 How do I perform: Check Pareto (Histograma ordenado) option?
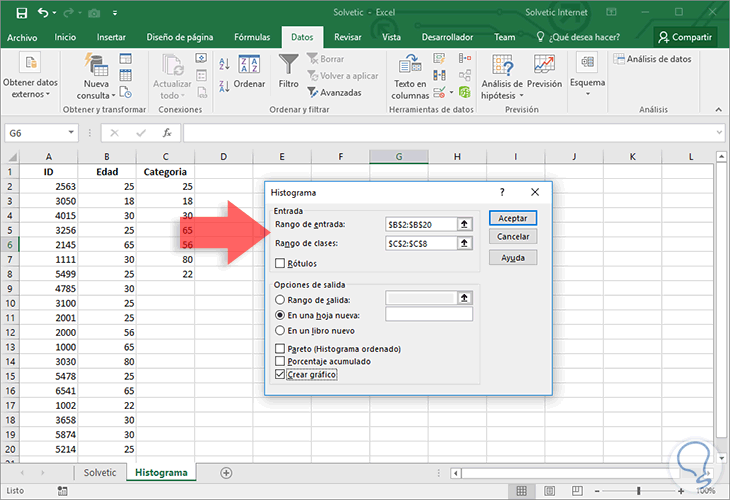tap(280, 349)
